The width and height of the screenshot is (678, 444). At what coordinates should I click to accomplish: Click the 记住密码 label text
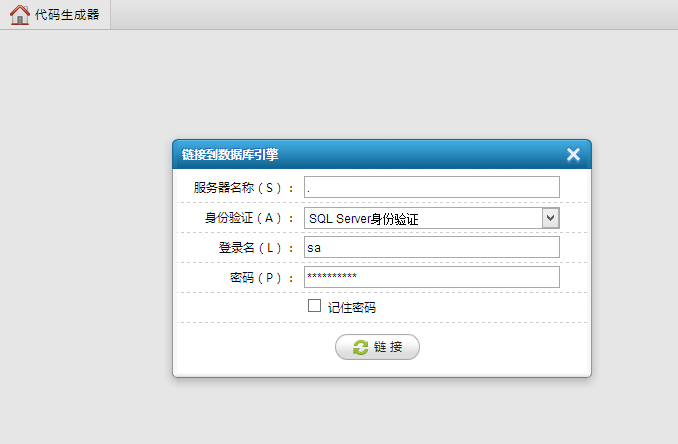[x=352, y=308]
